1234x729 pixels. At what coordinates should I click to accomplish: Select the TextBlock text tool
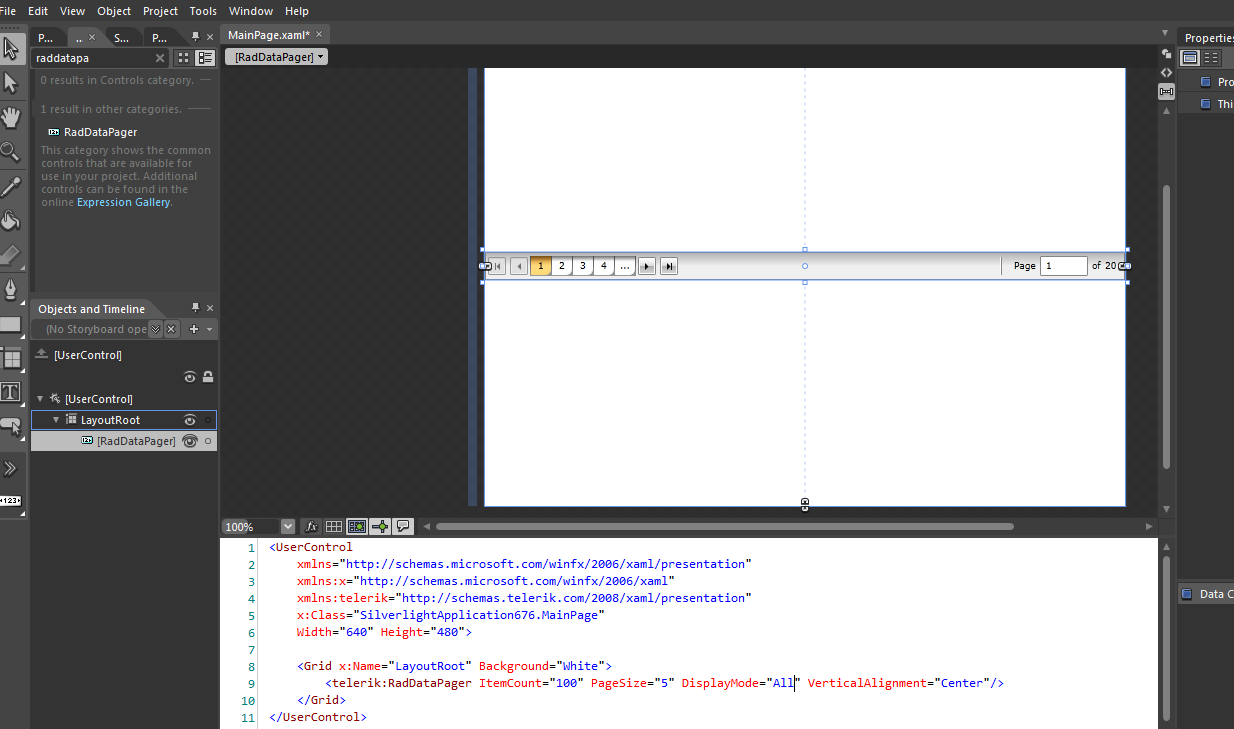[11, 391]
